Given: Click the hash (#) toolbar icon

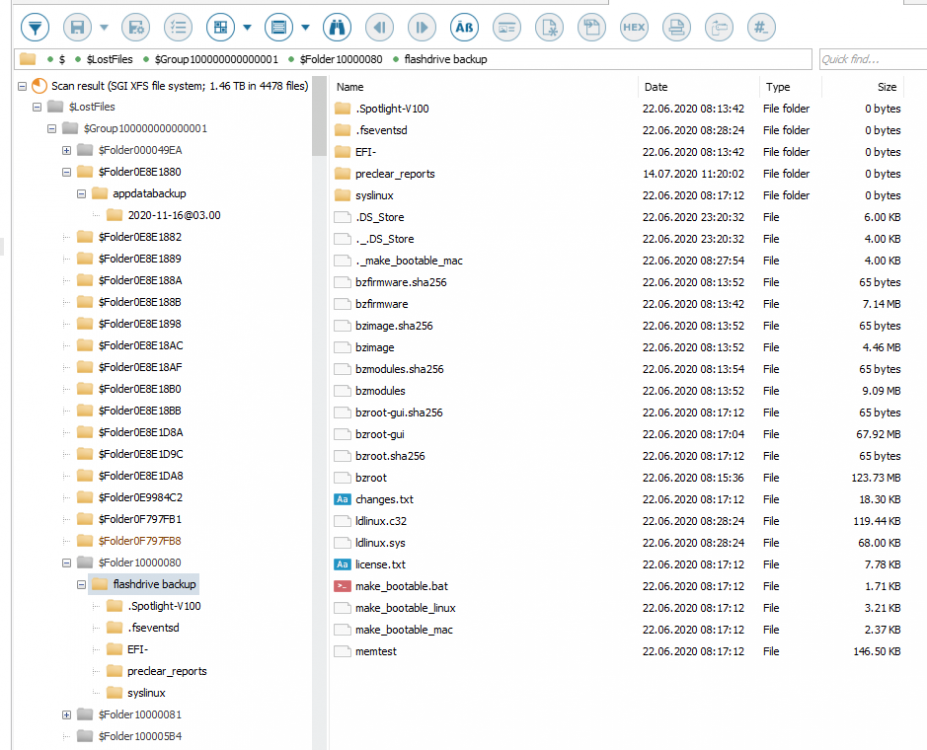Looking at the screenshot, I should click(x=761, y=27).
